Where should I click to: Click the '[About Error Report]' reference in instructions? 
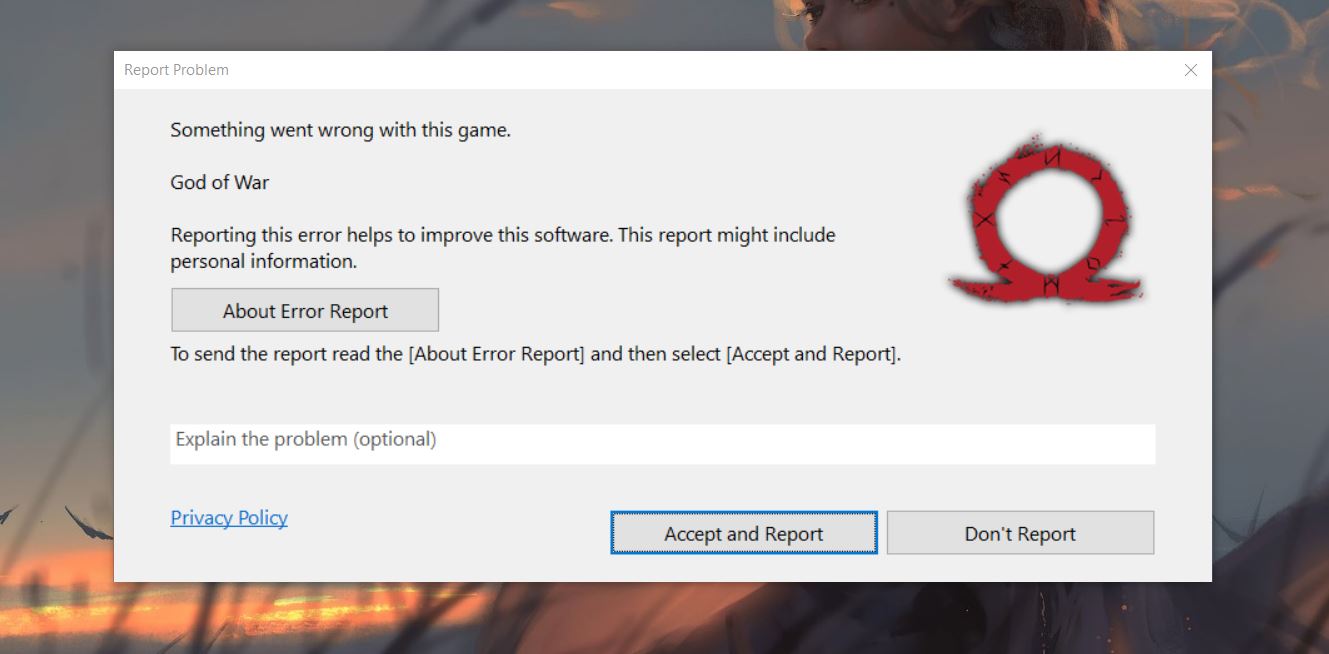[496, 354]
